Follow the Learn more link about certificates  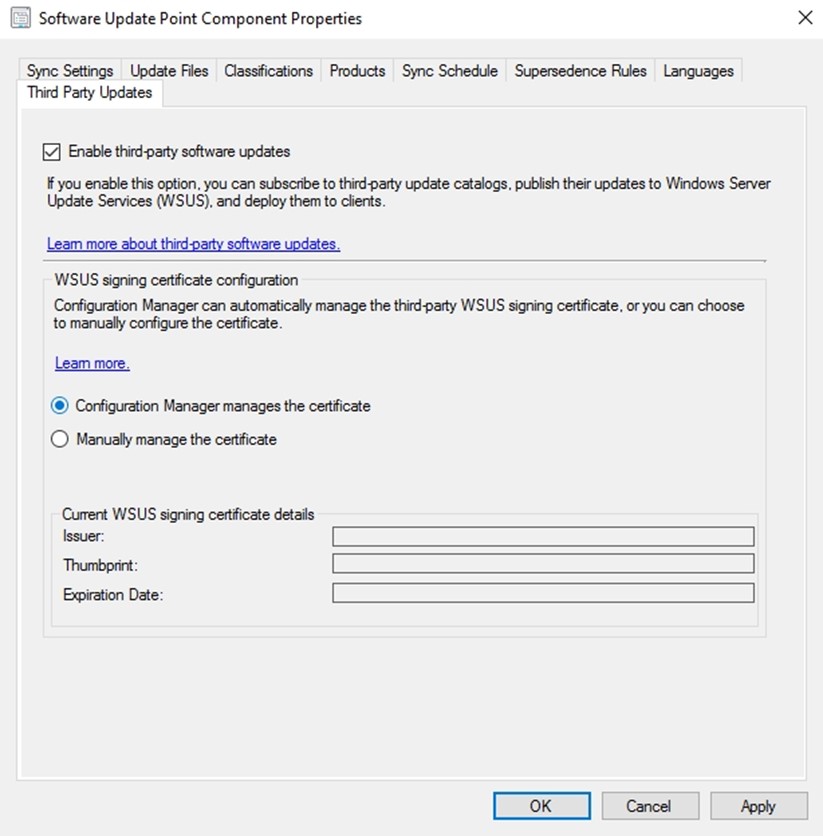point(92,363)
